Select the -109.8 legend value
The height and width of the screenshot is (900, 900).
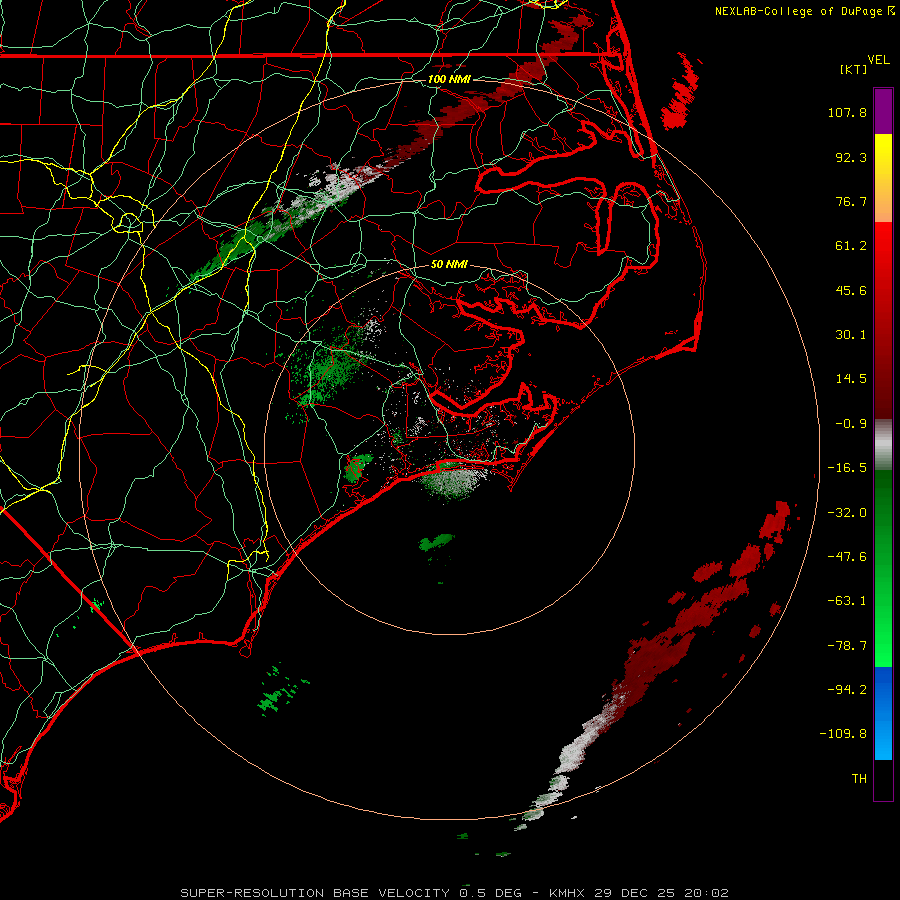click(x=844, y=734)
